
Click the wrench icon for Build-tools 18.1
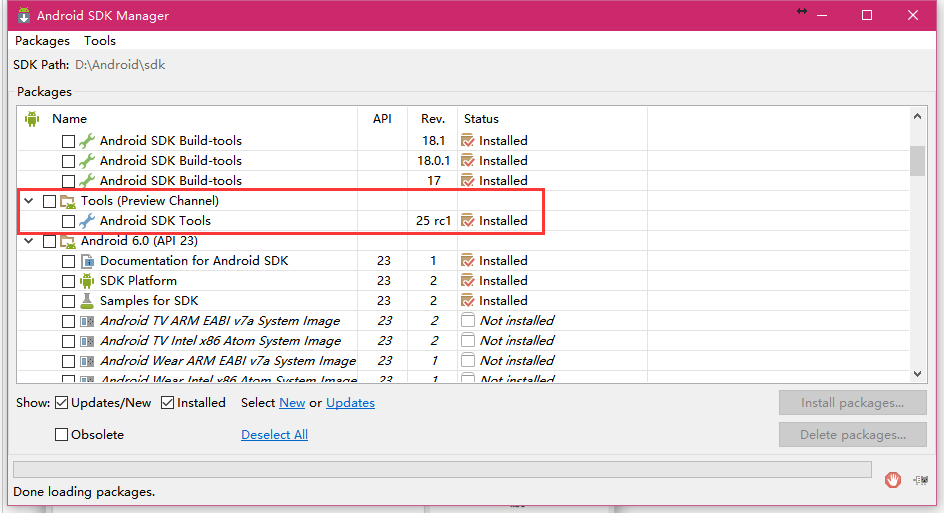pyautogui.click(x=87, y=141)
